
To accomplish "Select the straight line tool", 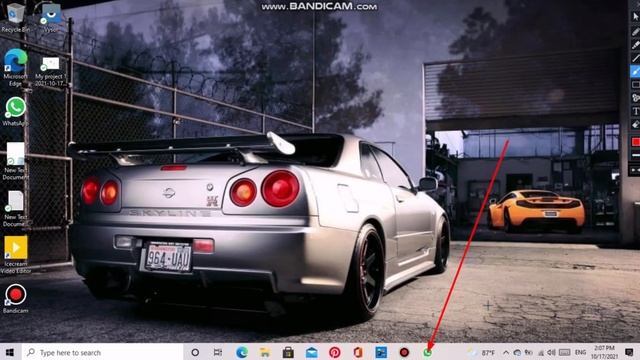I will pyautogui.click(x=635, y=58).
